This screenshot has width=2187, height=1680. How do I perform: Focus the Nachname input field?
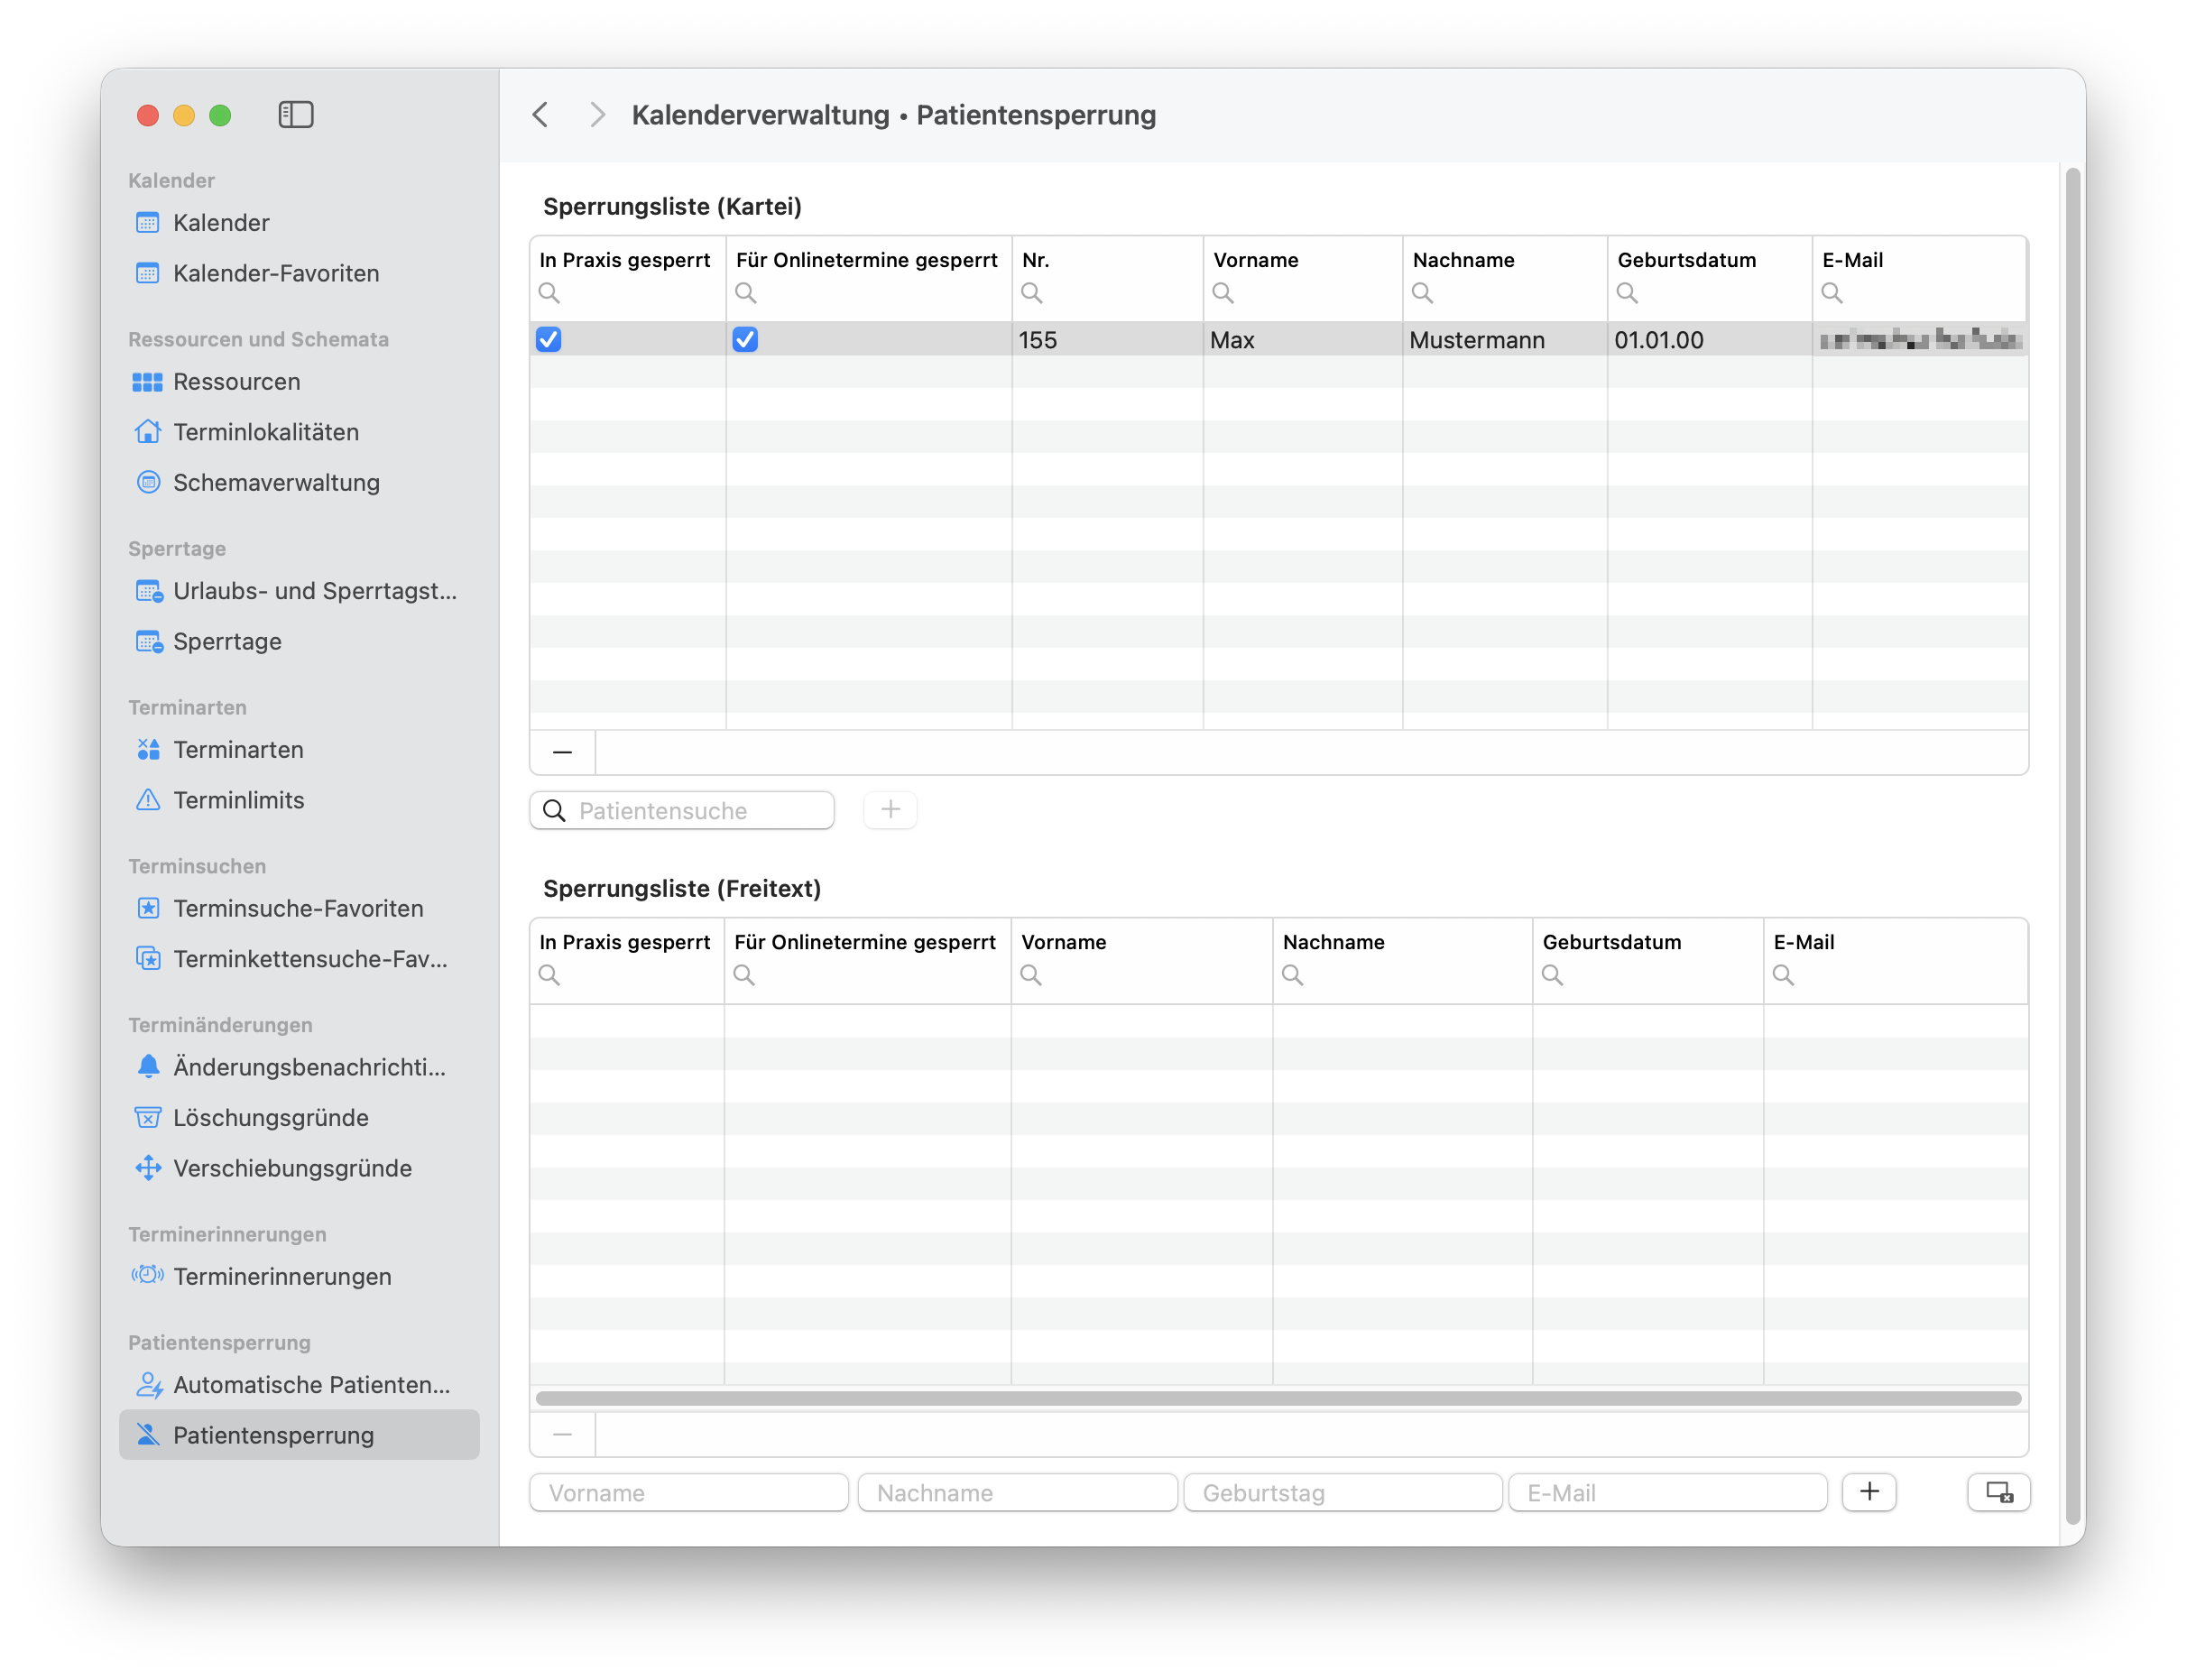[1017, 1492]
